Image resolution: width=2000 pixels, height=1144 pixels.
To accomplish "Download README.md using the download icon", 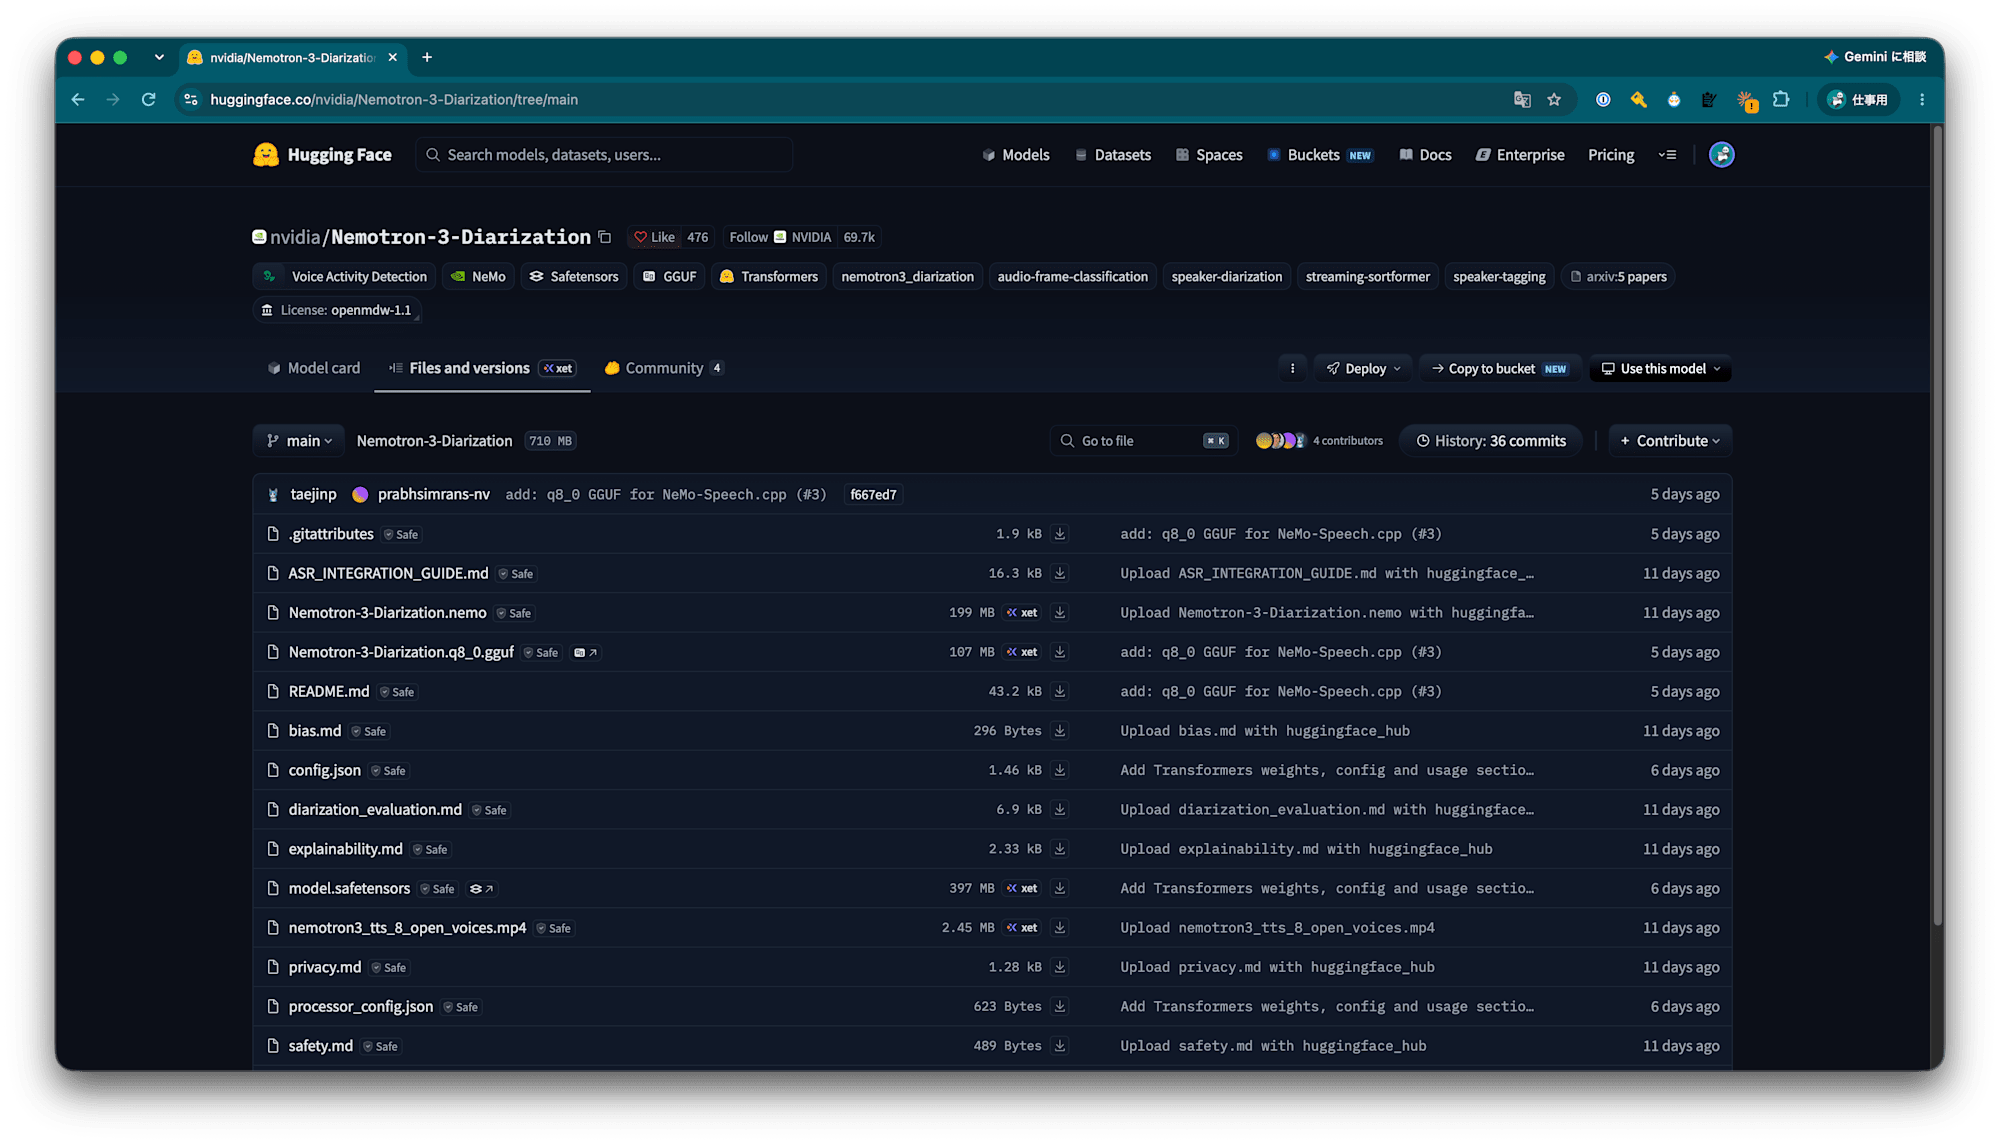I will tap(1060, 691).
